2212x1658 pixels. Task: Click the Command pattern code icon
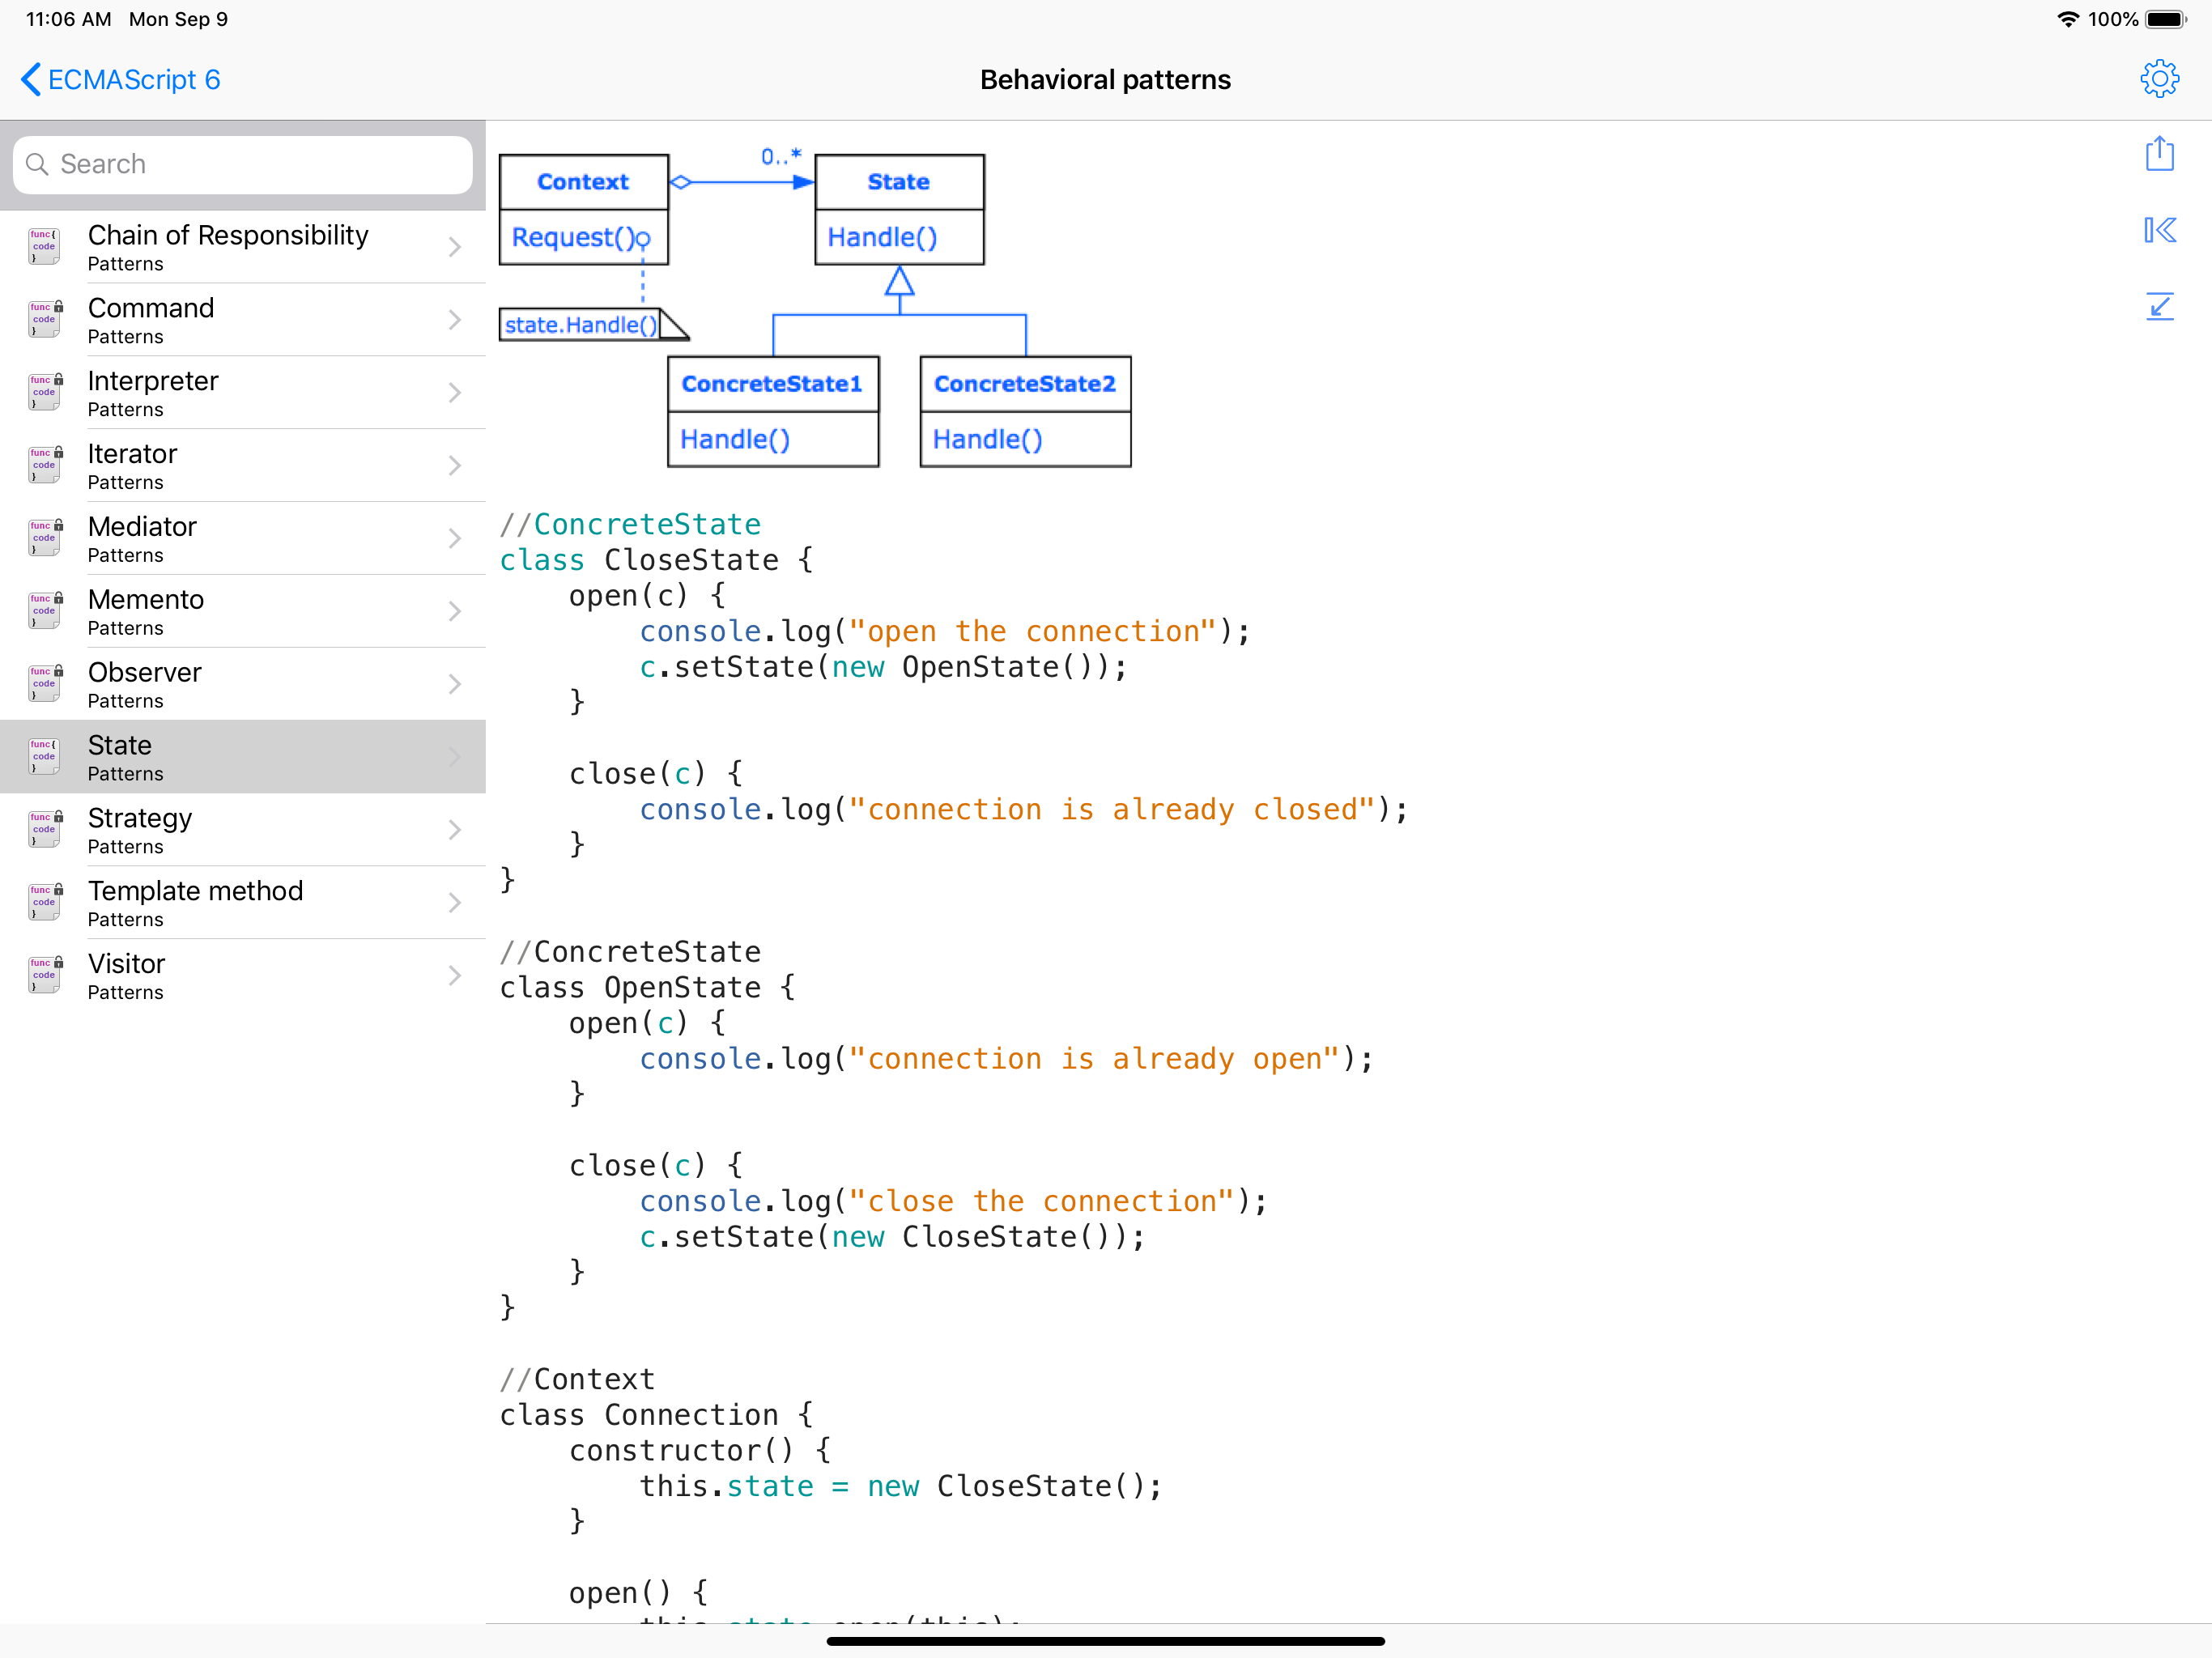point(45,320)
